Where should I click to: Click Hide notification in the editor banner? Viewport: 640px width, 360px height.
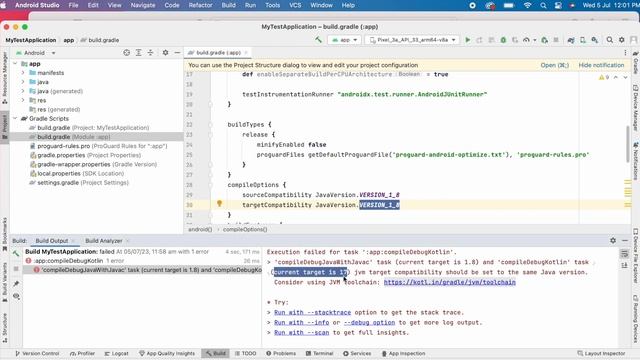[x=601, y=65]
